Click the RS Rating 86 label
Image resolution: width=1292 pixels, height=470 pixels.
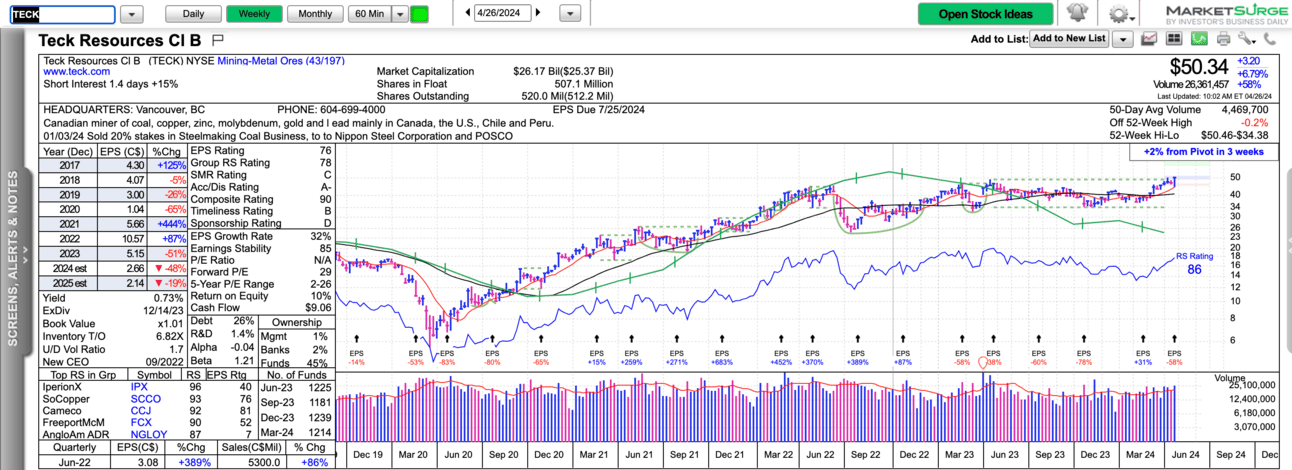pyautogui.click(x=1194, y=263)
